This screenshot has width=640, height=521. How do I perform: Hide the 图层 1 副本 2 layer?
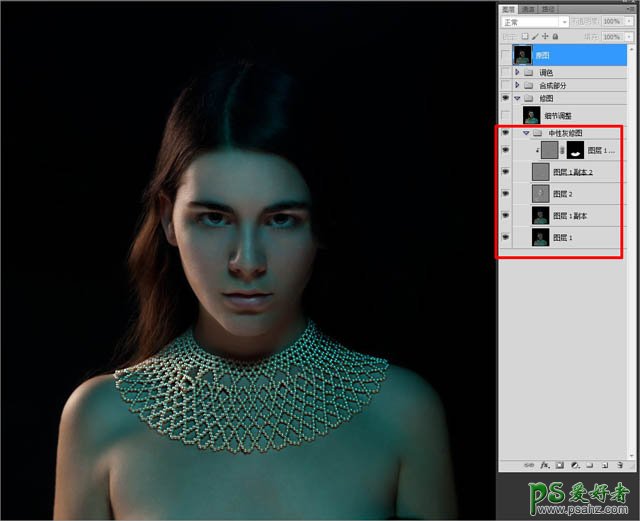pos(506,171)
